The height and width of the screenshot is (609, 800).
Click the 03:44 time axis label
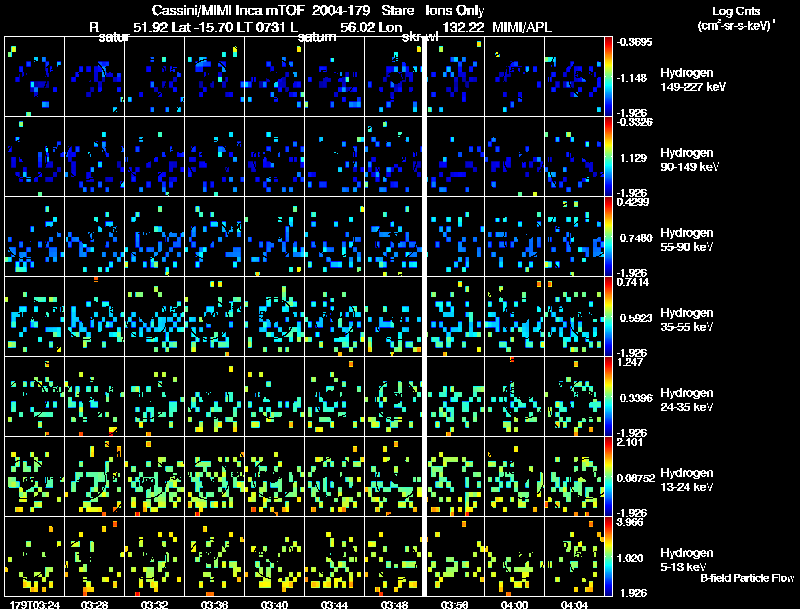[x=335, y=604]
